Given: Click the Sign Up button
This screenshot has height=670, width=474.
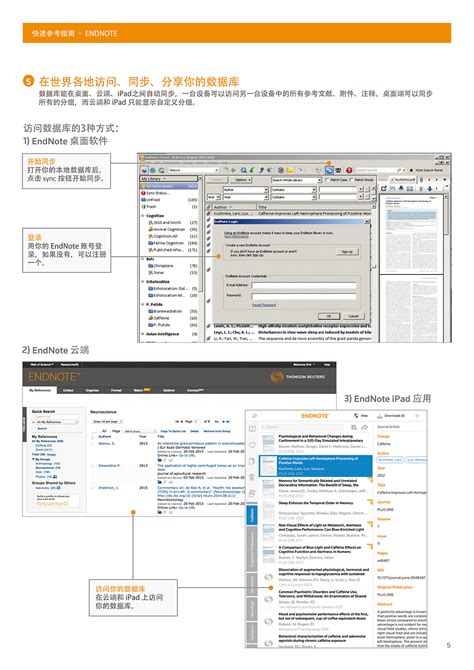Looking at the screenshot, I should coord(347,252).
